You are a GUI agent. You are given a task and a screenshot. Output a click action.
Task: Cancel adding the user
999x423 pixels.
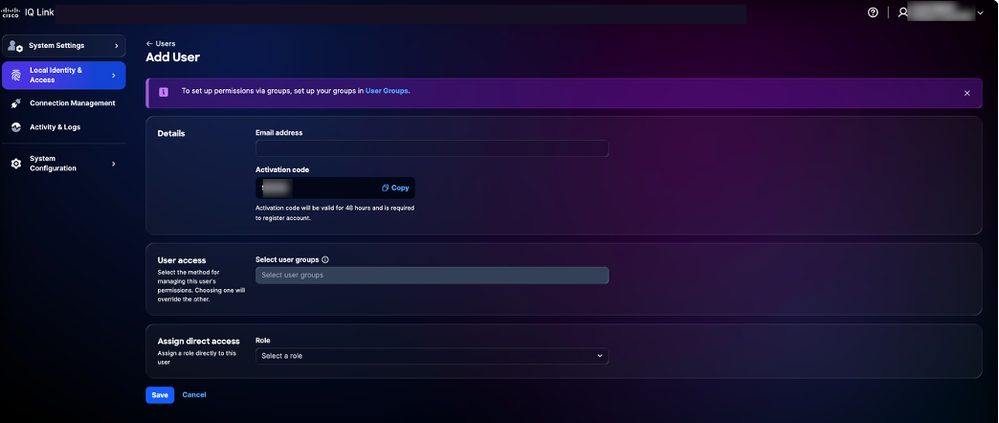194,395
